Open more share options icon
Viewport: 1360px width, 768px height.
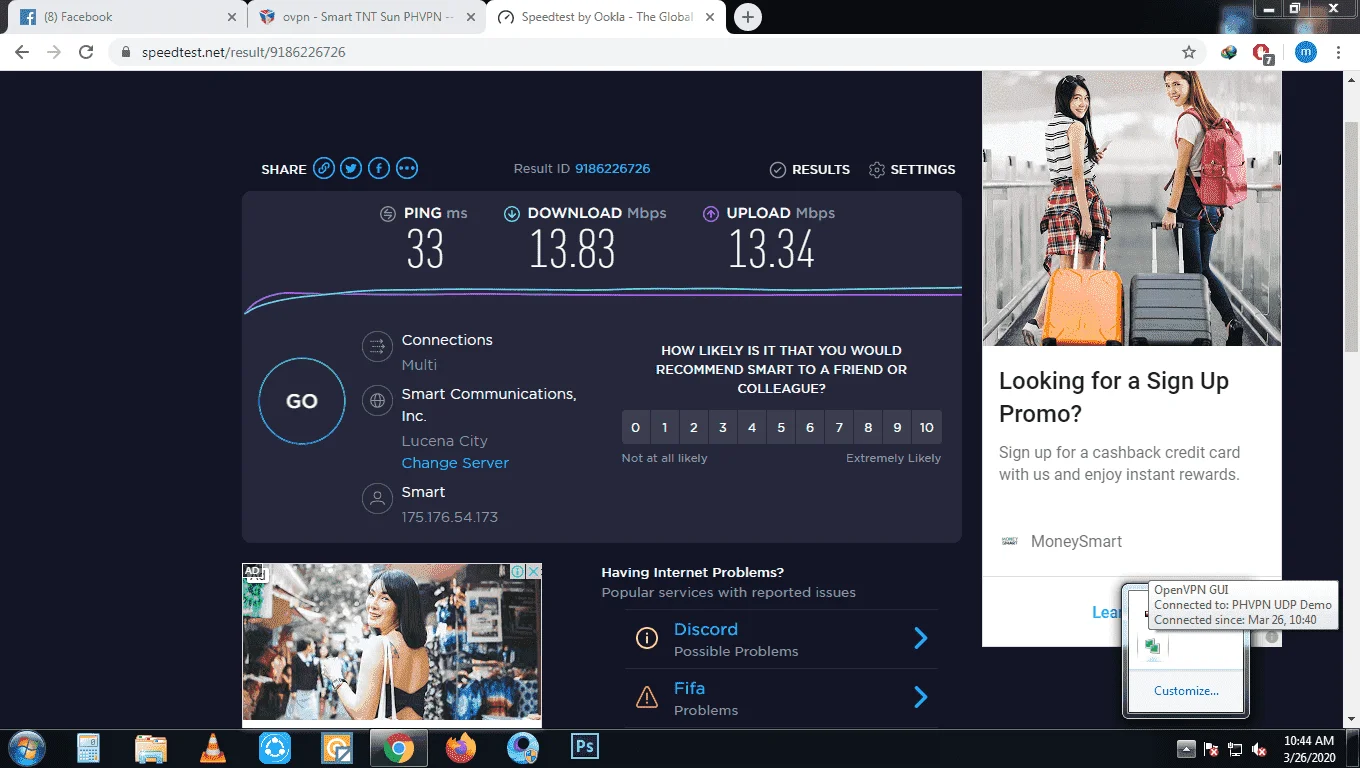point(407,169)
